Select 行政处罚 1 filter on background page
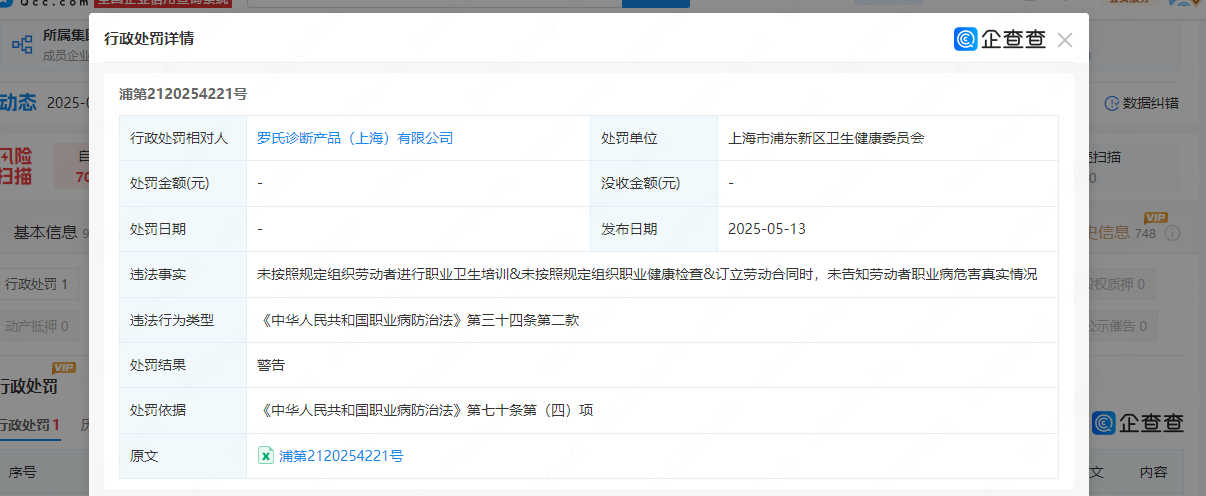Viewport: 1206px width, 496px height. tap(37, 284)
